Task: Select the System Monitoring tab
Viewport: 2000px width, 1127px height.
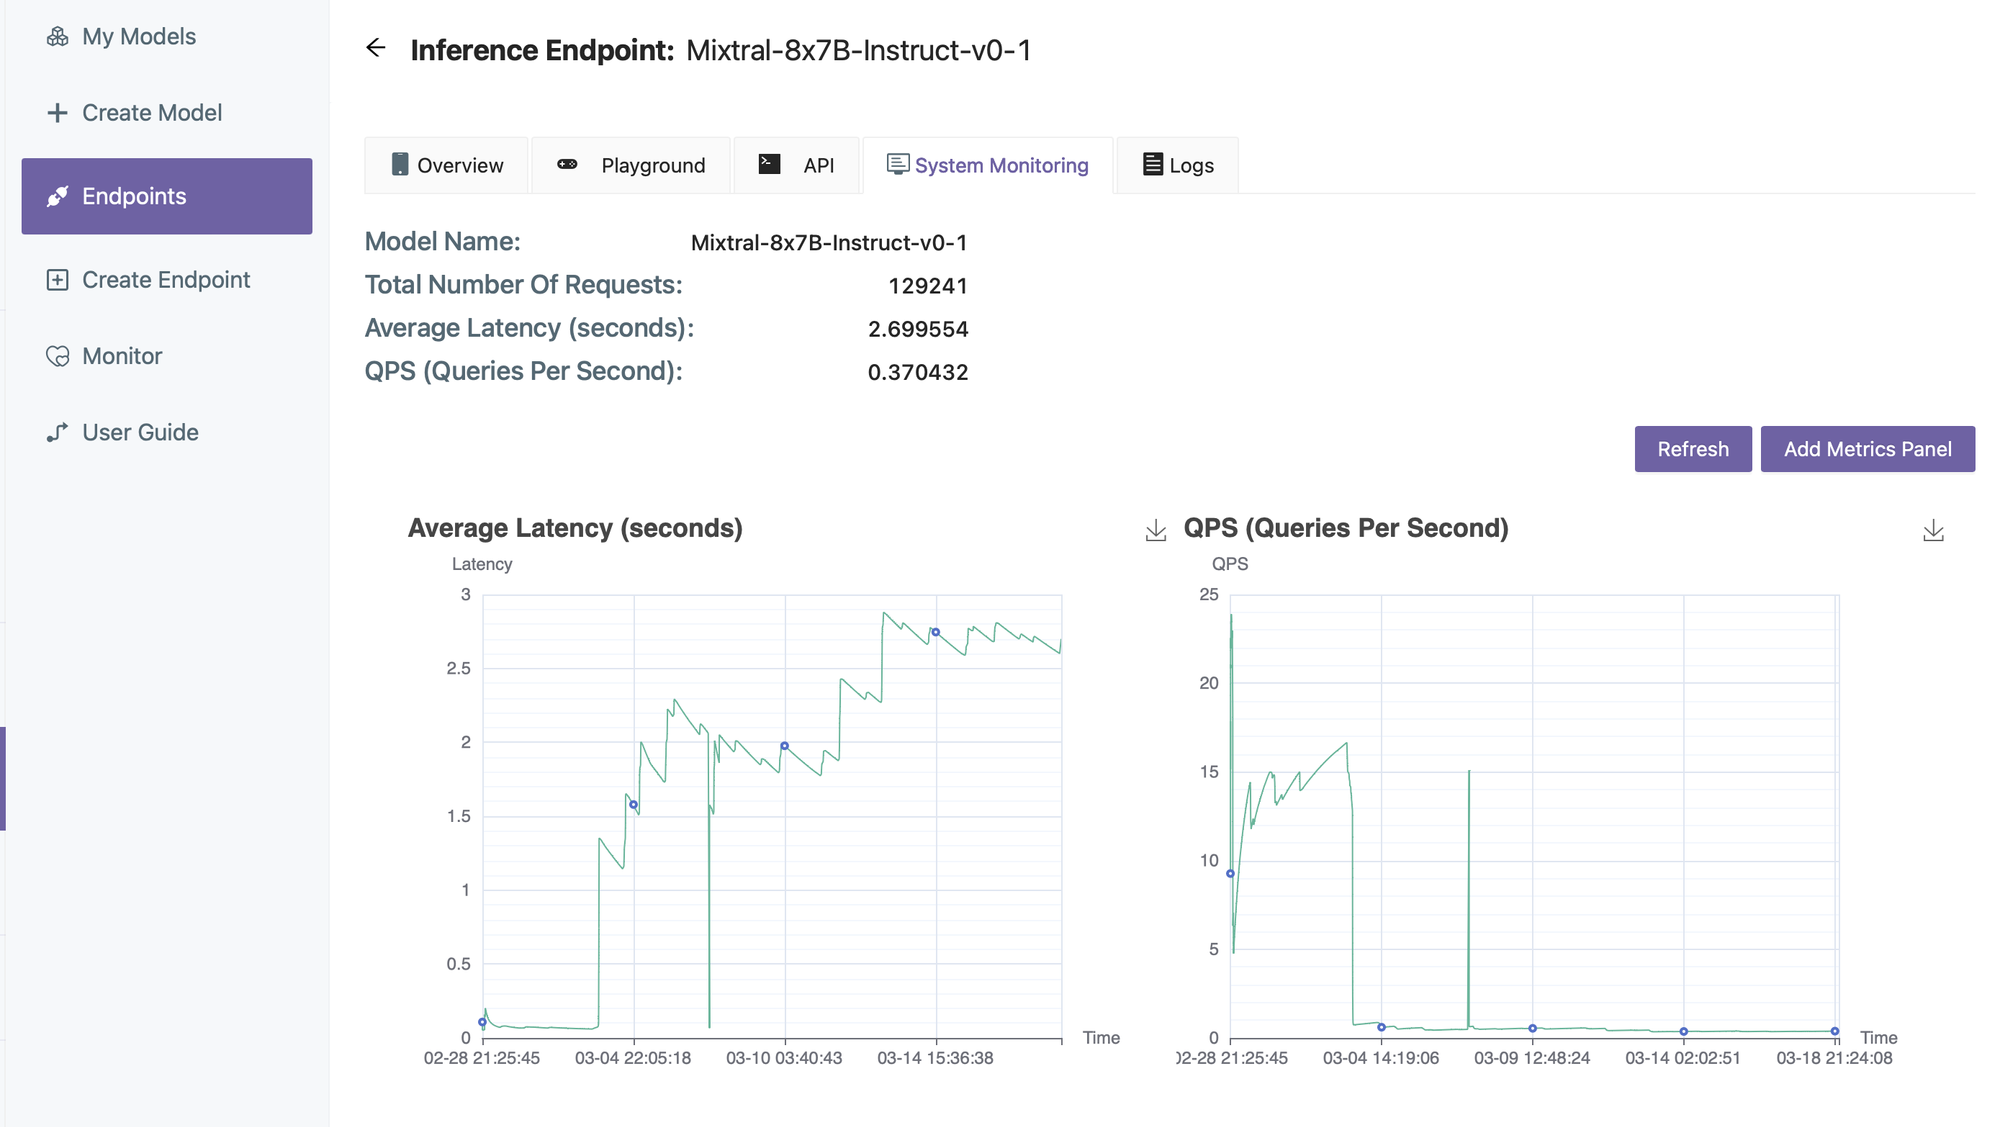Action: [988, 165]
